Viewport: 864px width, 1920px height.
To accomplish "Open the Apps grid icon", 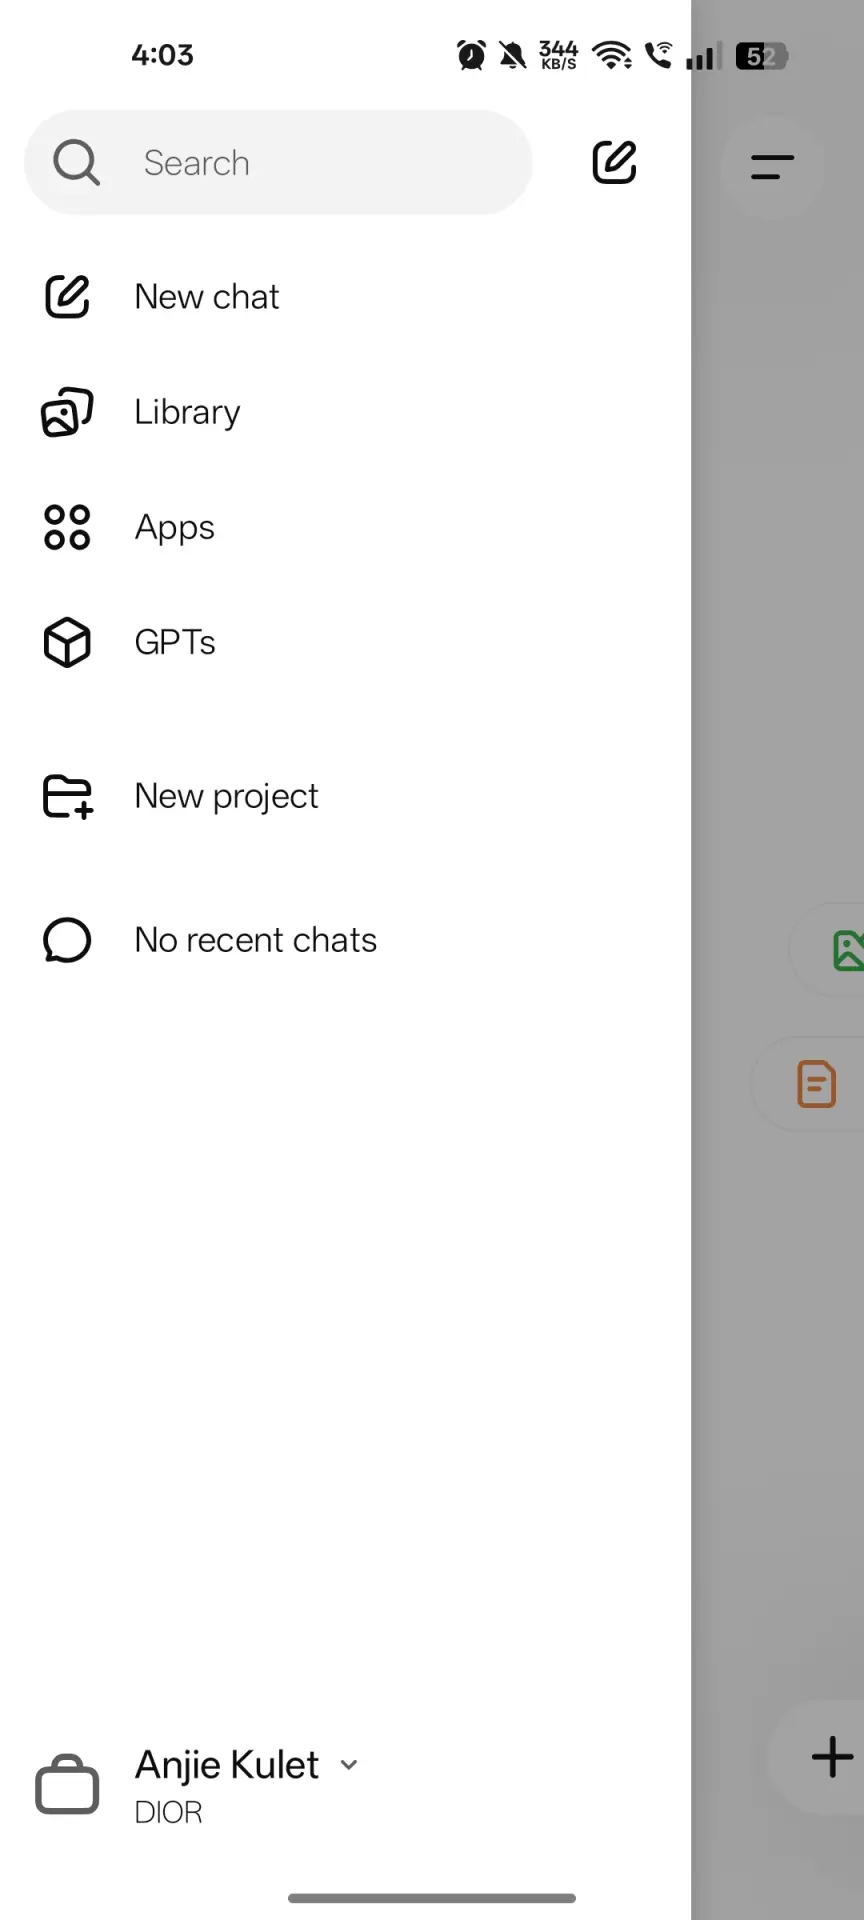I will [67, 527].
